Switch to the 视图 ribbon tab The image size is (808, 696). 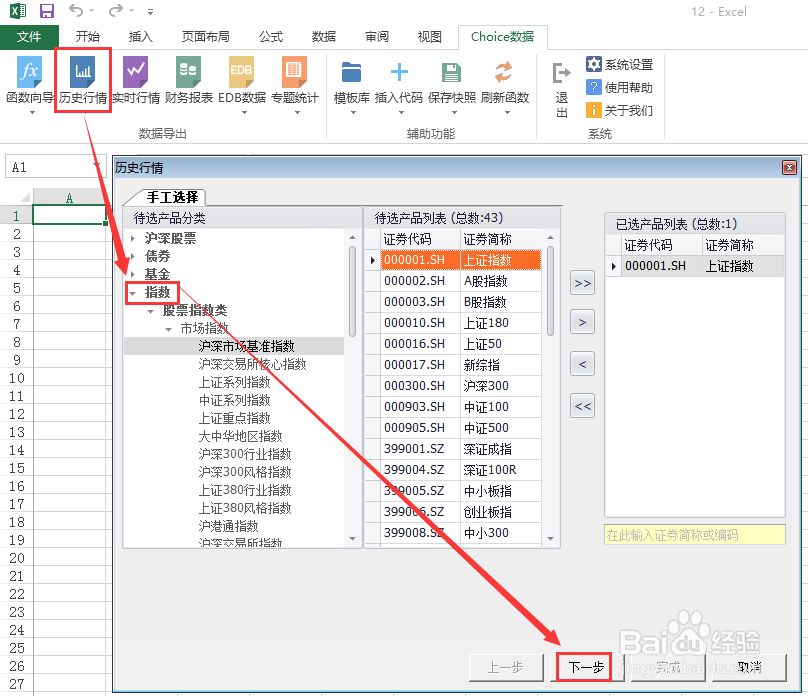430,37
